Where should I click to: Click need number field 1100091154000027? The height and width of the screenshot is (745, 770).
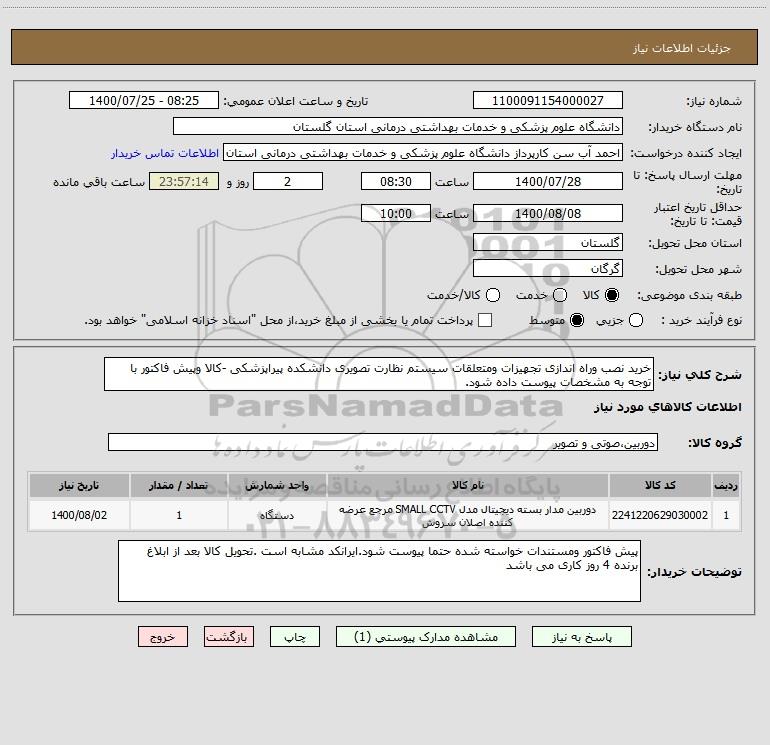548,100
